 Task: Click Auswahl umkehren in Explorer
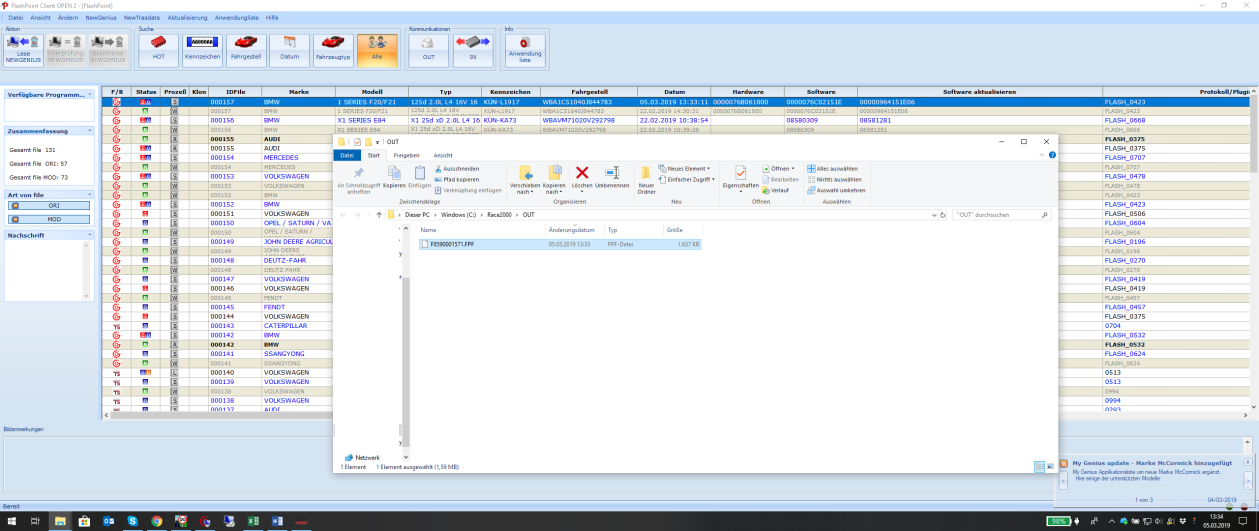[836, 190]
